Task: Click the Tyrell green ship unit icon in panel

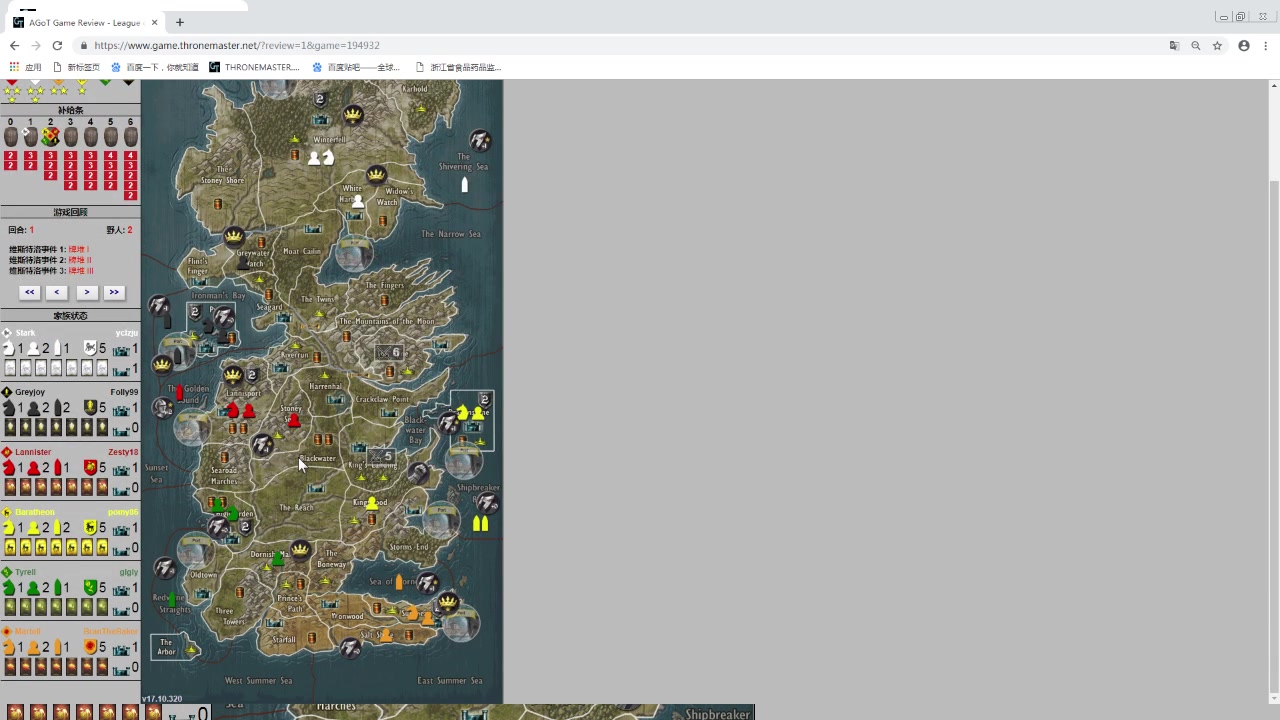Action: pos(57,588)
